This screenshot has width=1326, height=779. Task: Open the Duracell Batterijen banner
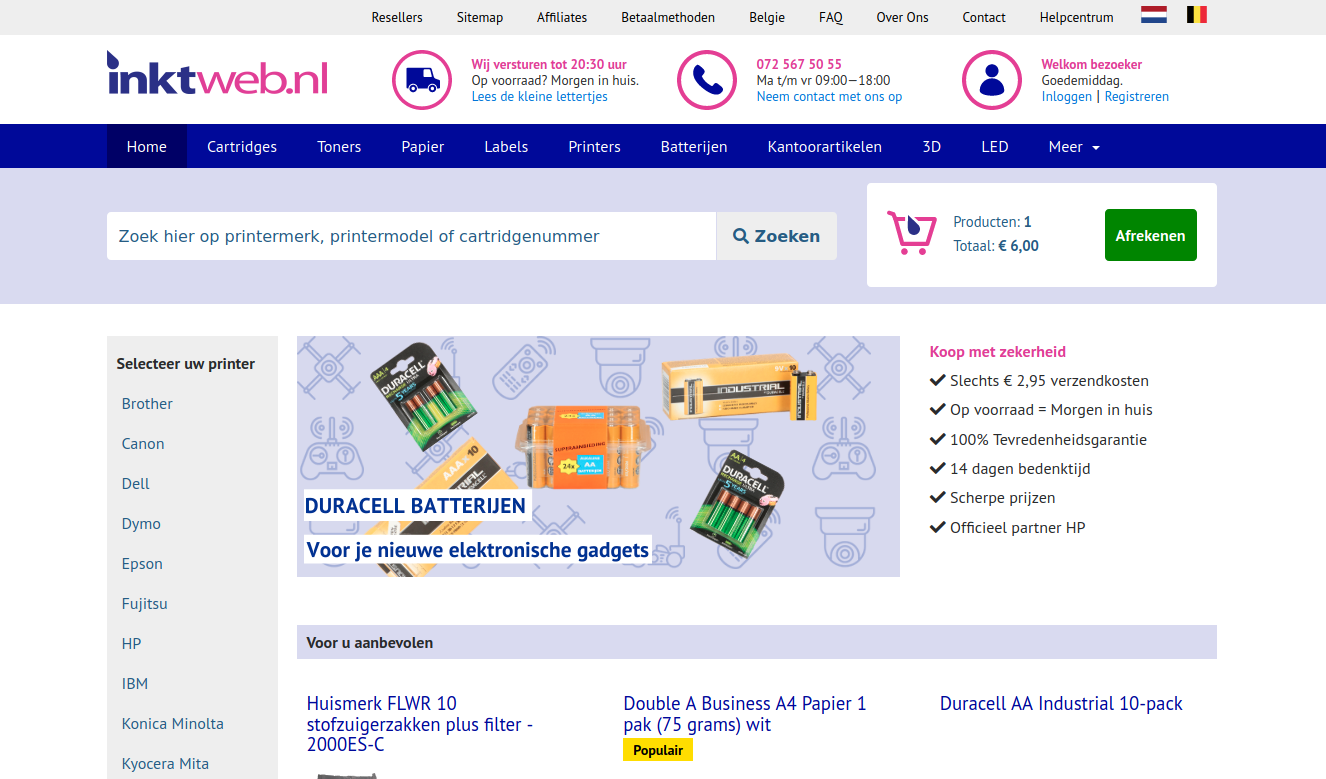coord(598,456)
